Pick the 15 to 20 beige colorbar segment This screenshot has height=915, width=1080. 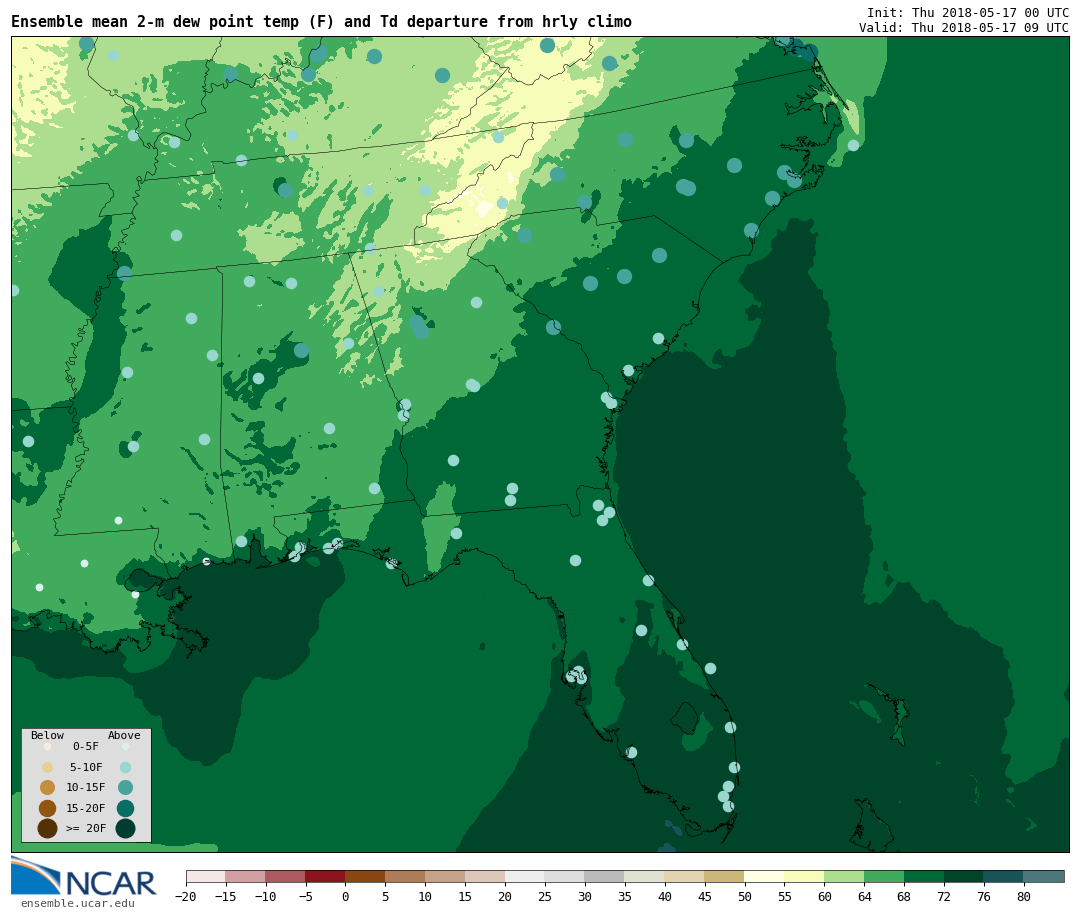click(x=485, y=876)
